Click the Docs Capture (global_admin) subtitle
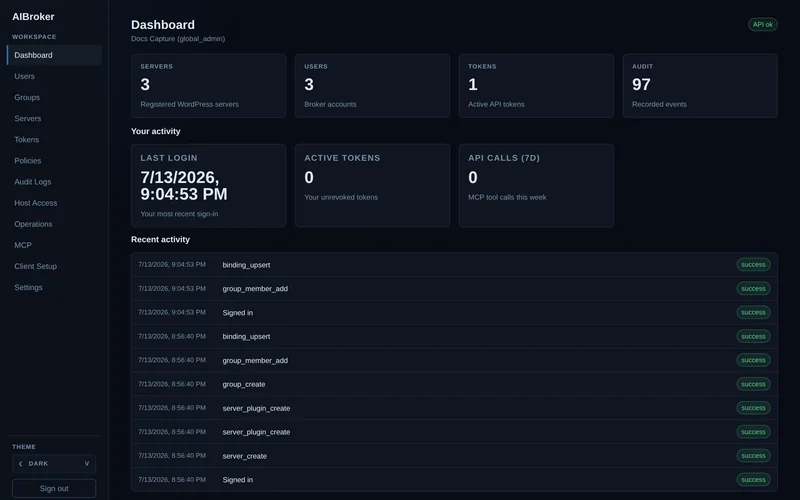 (x=178, y=39)
